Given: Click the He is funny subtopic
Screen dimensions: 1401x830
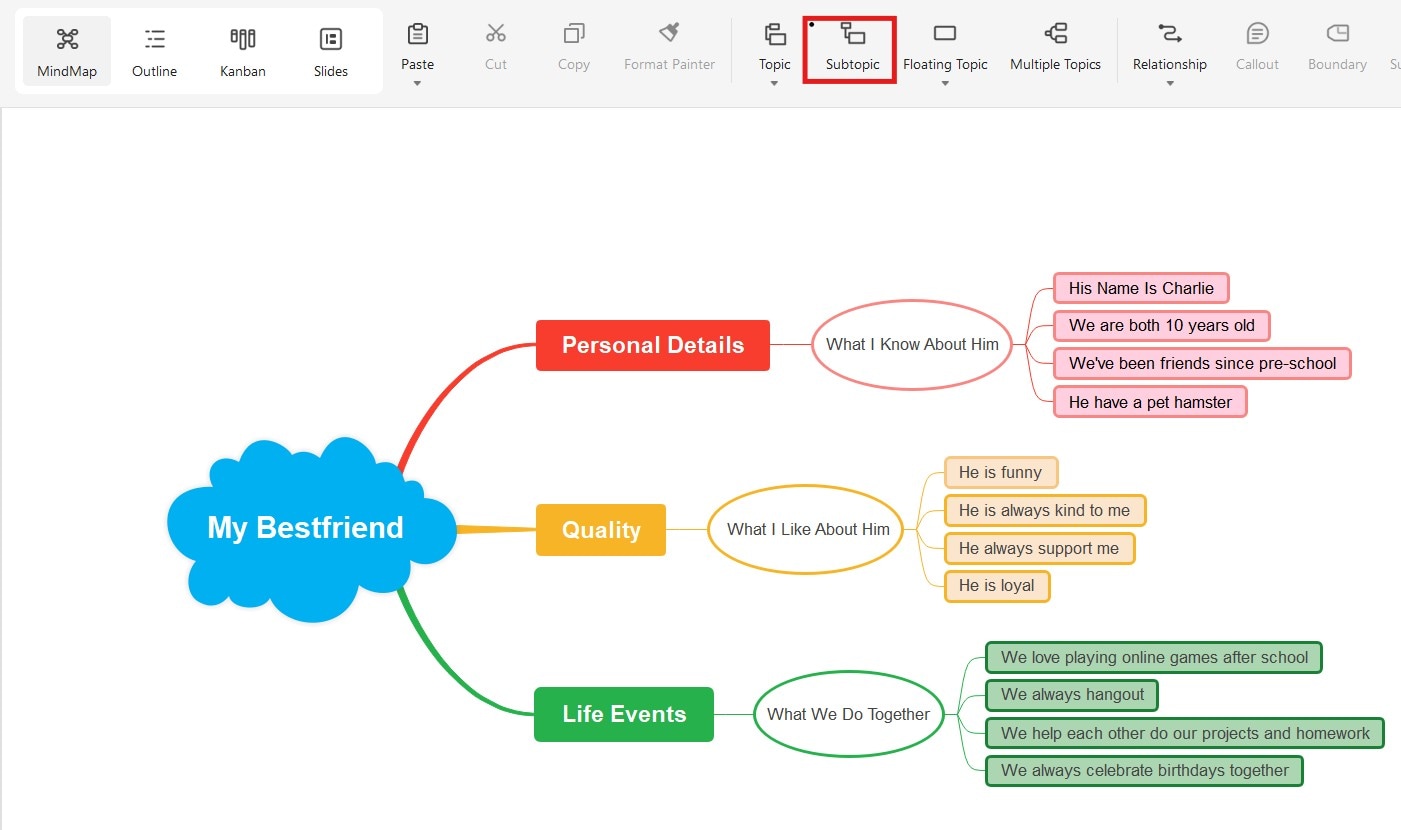Looking at the screenshot, I should [1001, 472].
